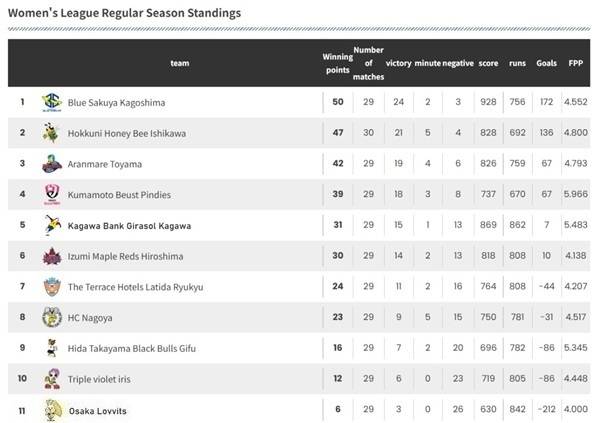
Task: Click the FPP column header
Action: [x=576, y=63]
